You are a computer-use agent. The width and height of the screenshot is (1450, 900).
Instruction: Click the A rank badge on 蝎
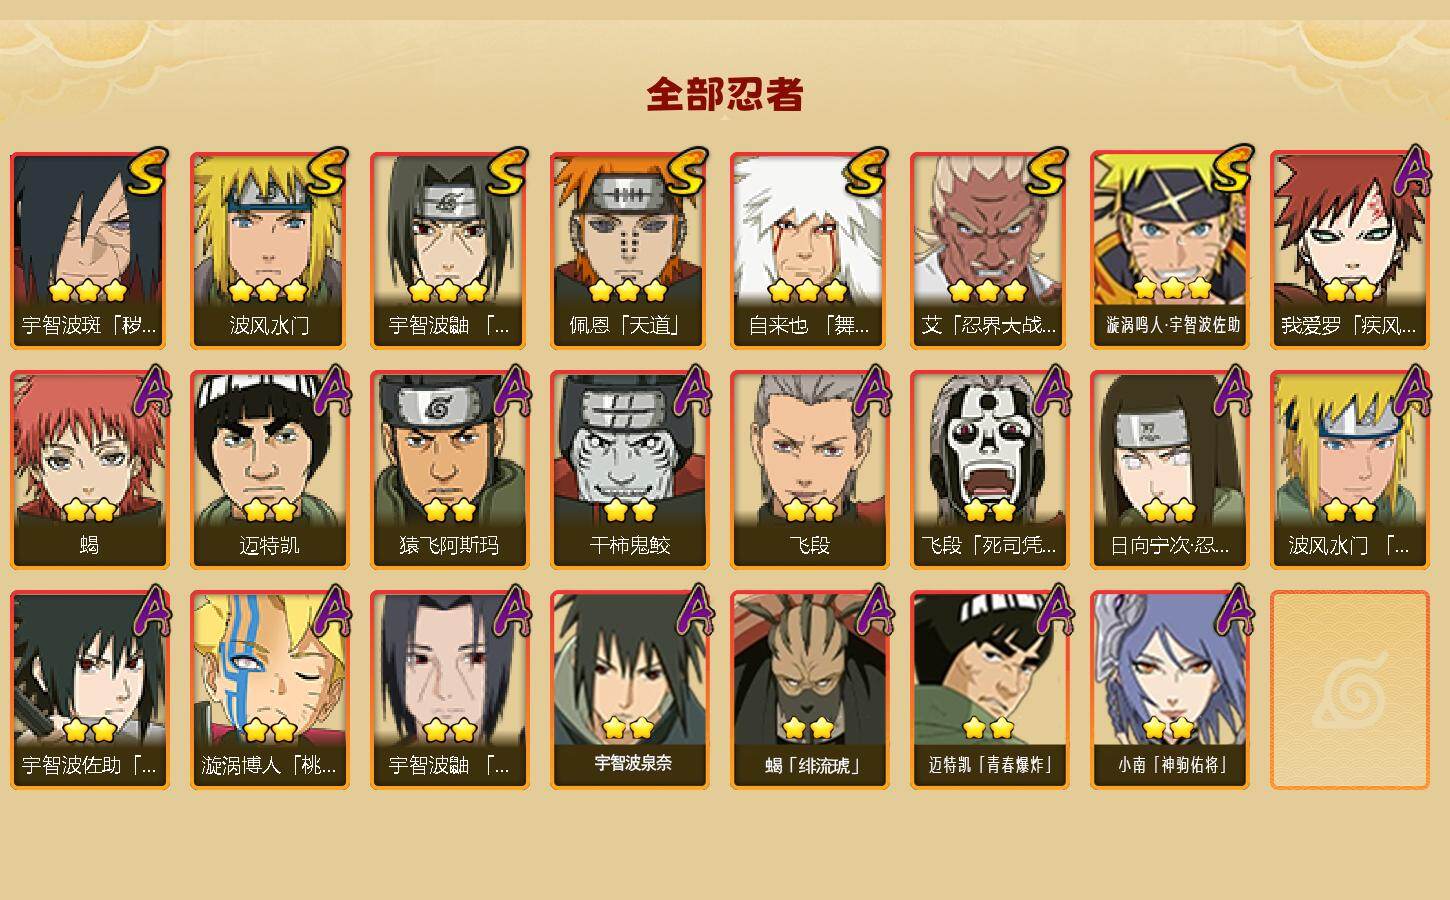pos(149,390)
